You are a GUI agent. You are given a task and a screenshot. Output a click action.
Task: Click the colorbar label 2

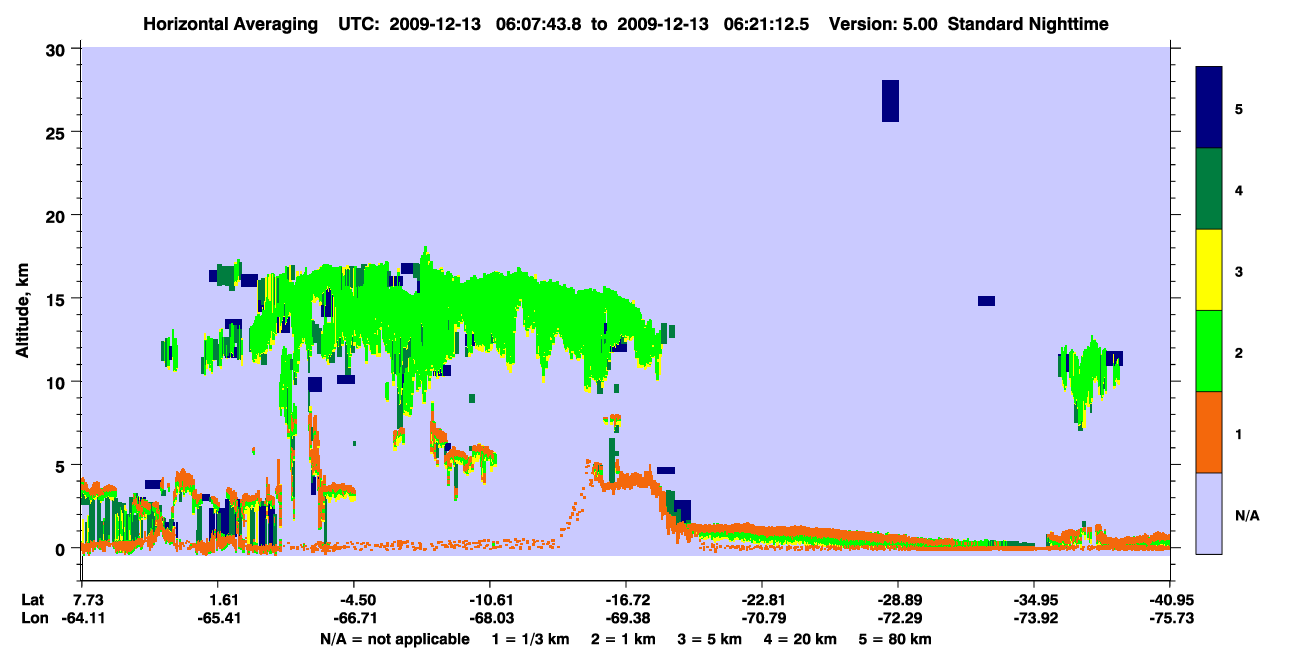[1238, 351]
